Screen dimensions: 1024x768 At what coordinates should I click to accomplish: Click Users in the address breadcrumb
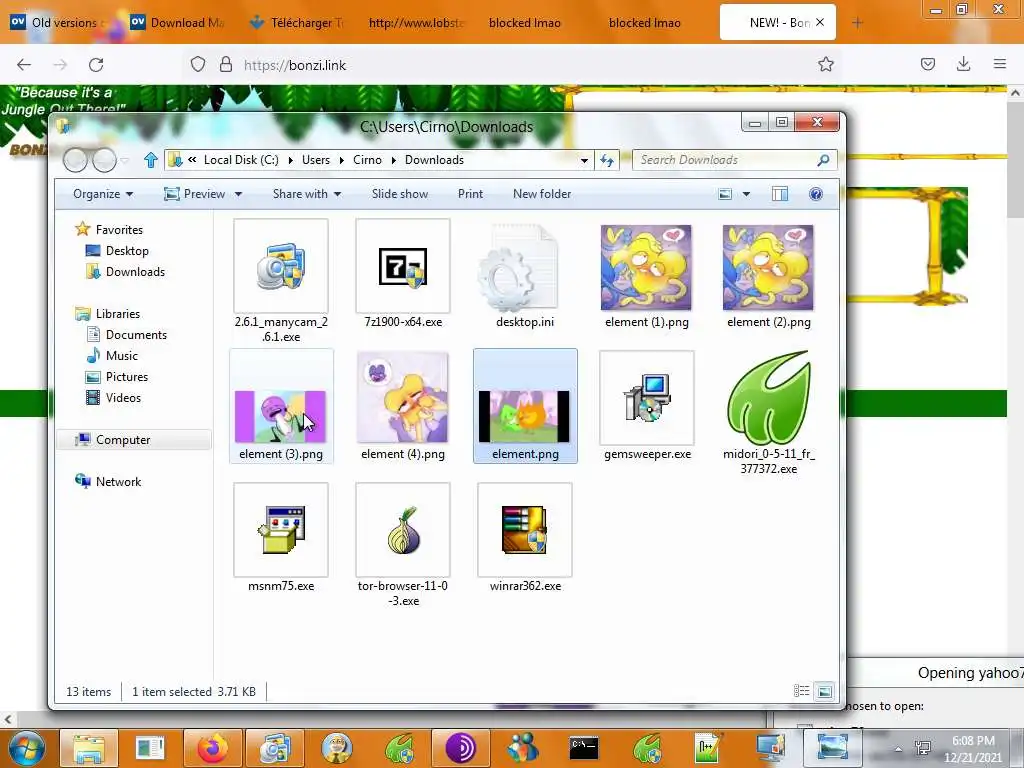click(315, 160)
